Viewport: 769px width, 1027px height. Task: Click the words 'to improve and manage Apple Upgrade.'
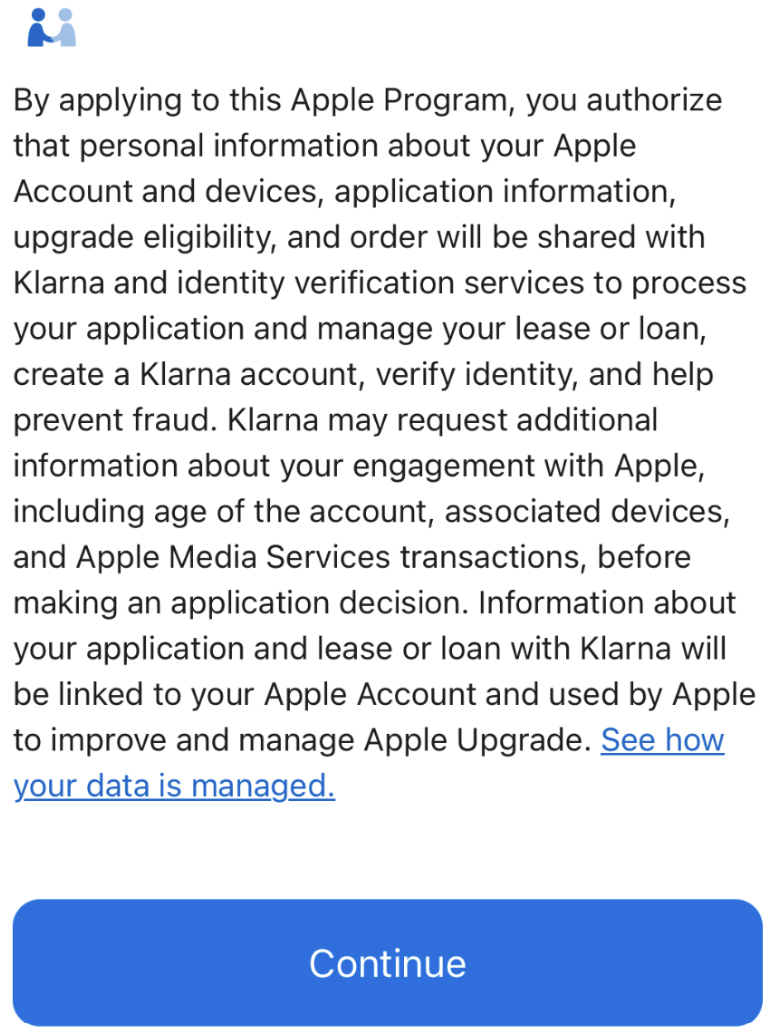(302, 740)
